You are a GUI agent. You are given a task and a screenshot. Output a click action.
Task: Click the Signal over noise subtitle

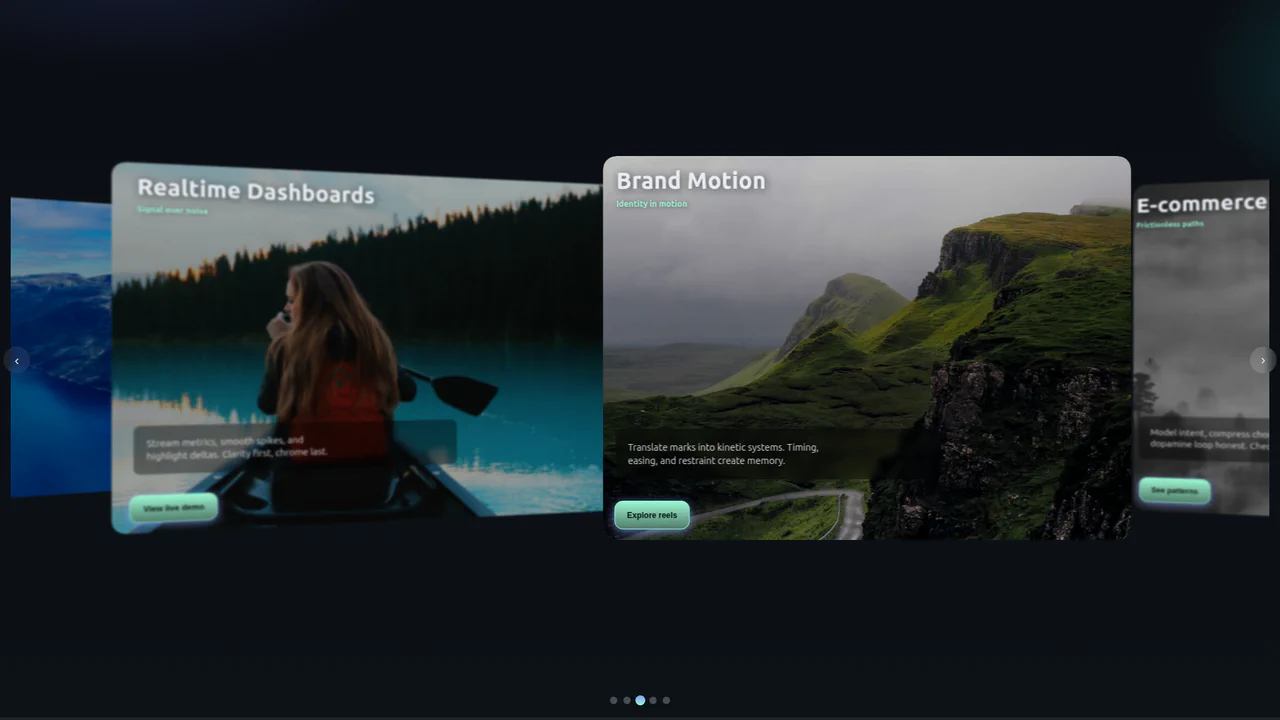click(x=173, y=210)
